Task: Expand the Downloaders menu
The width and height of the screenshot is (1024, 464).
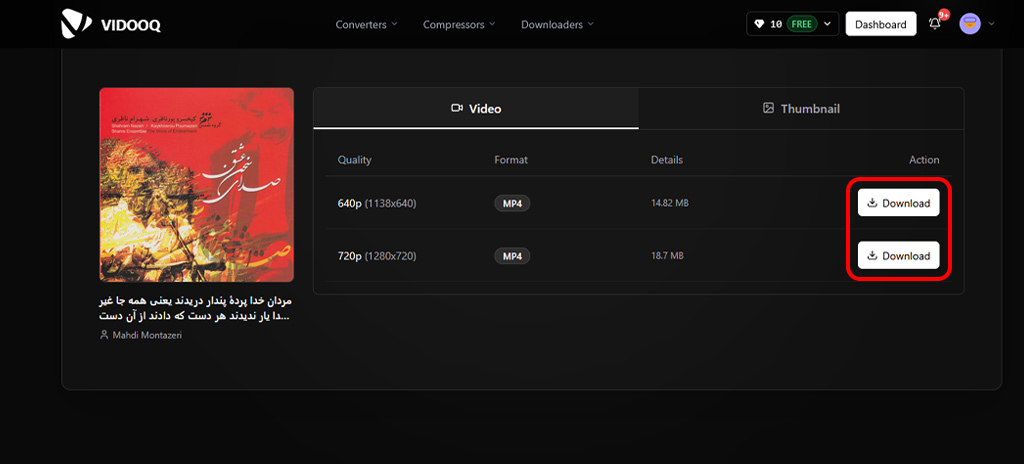Action: click(x=557, y=24)
